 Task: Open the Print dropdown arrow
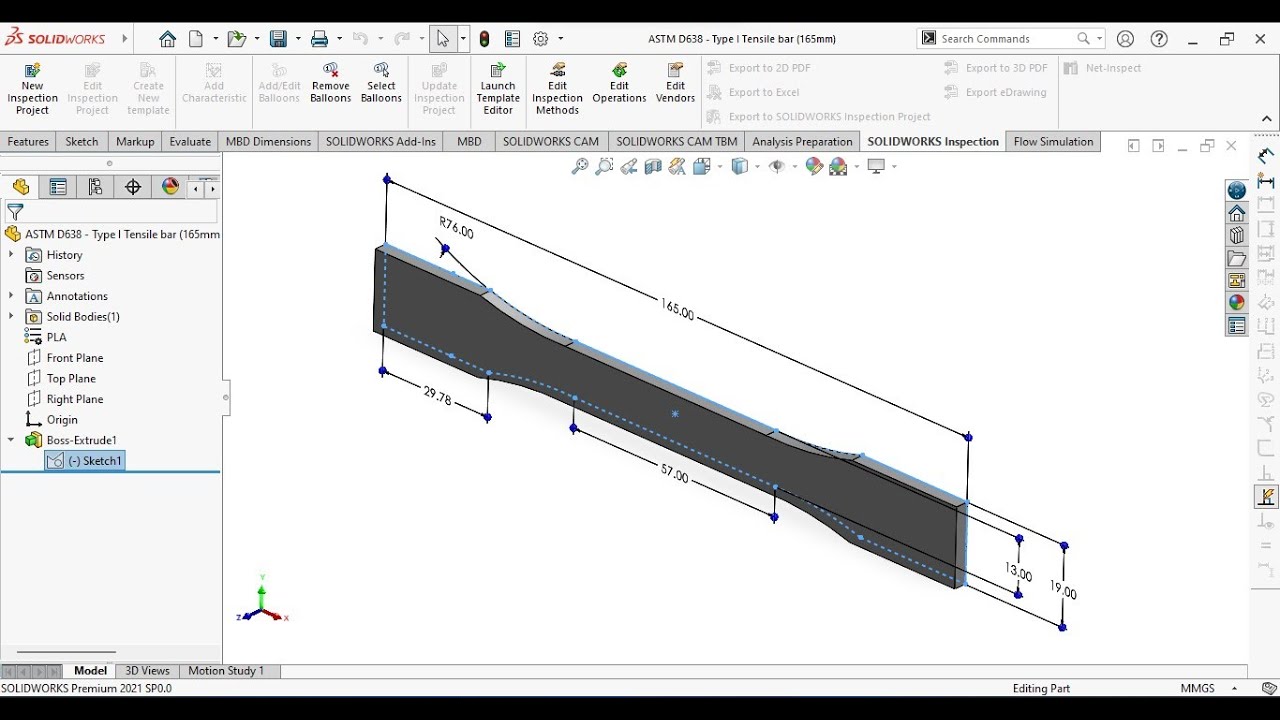tap(339, 39)
